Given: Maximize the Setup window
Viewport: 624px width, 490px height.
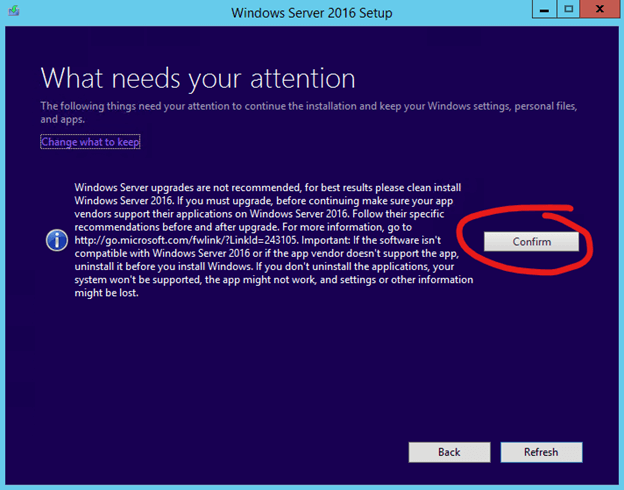Looking at the screenshot, I should pos(568,10).
